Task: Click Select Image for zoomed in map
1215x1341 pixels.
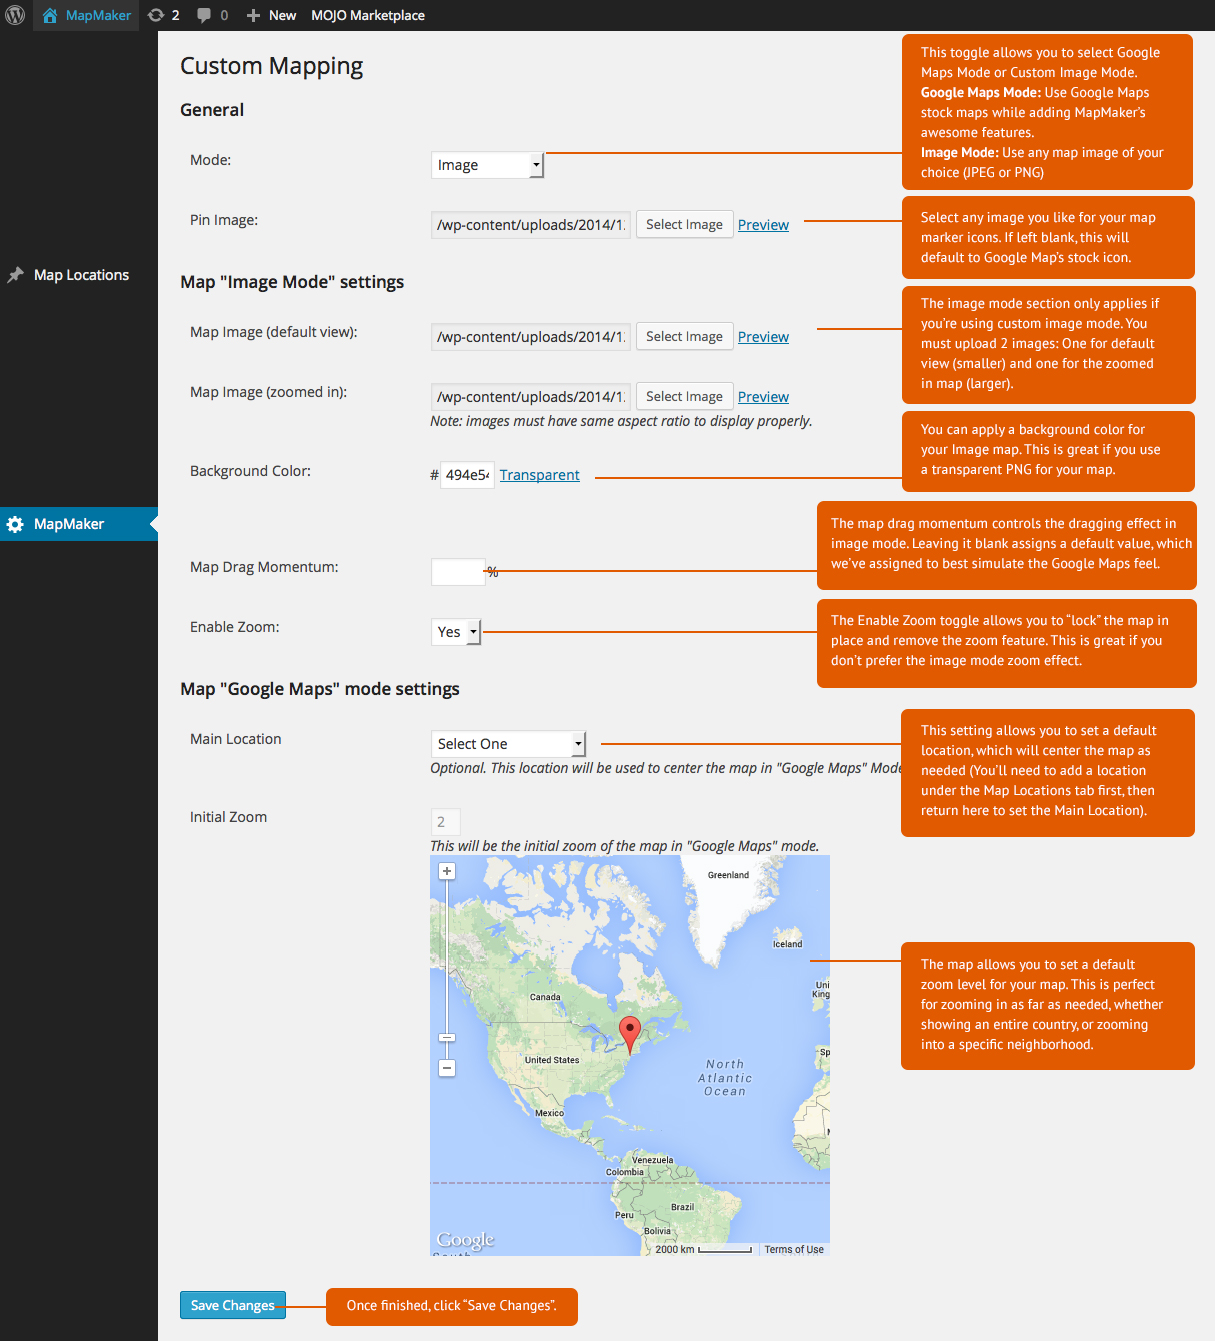Action: point(685,397)
